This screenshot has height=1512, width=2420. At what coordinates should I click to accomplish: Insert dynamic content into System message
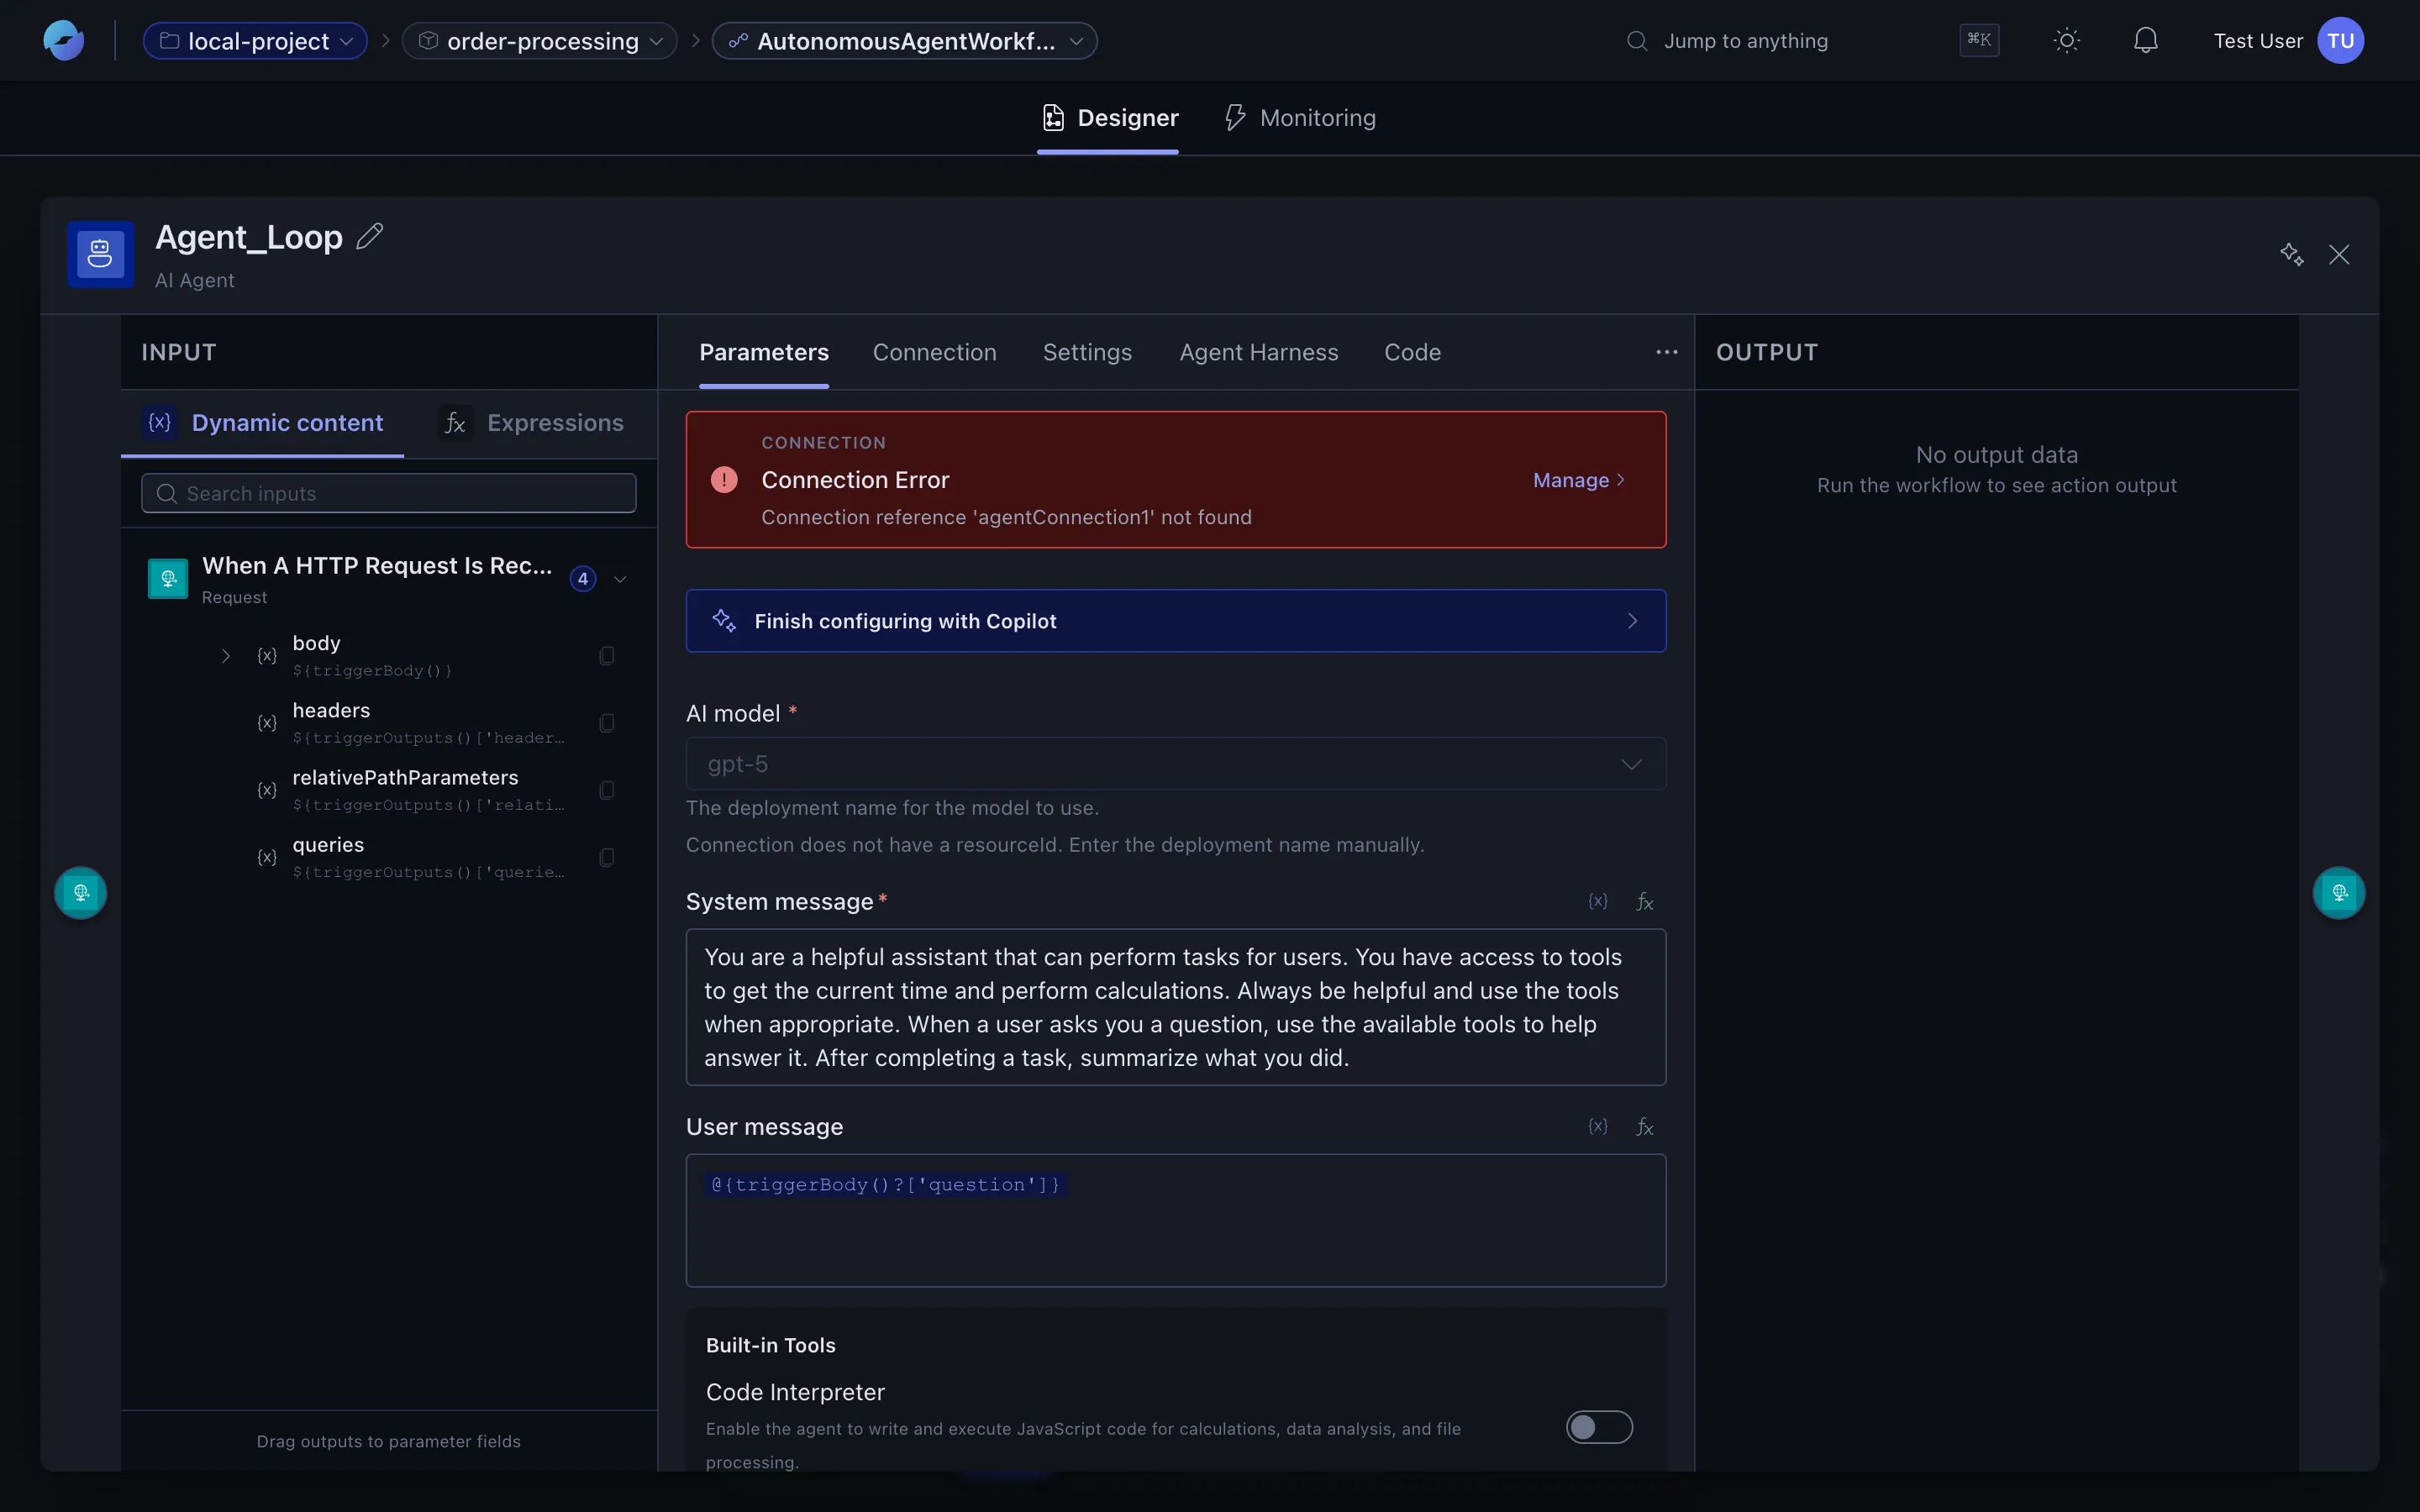tap(1598, 901)
